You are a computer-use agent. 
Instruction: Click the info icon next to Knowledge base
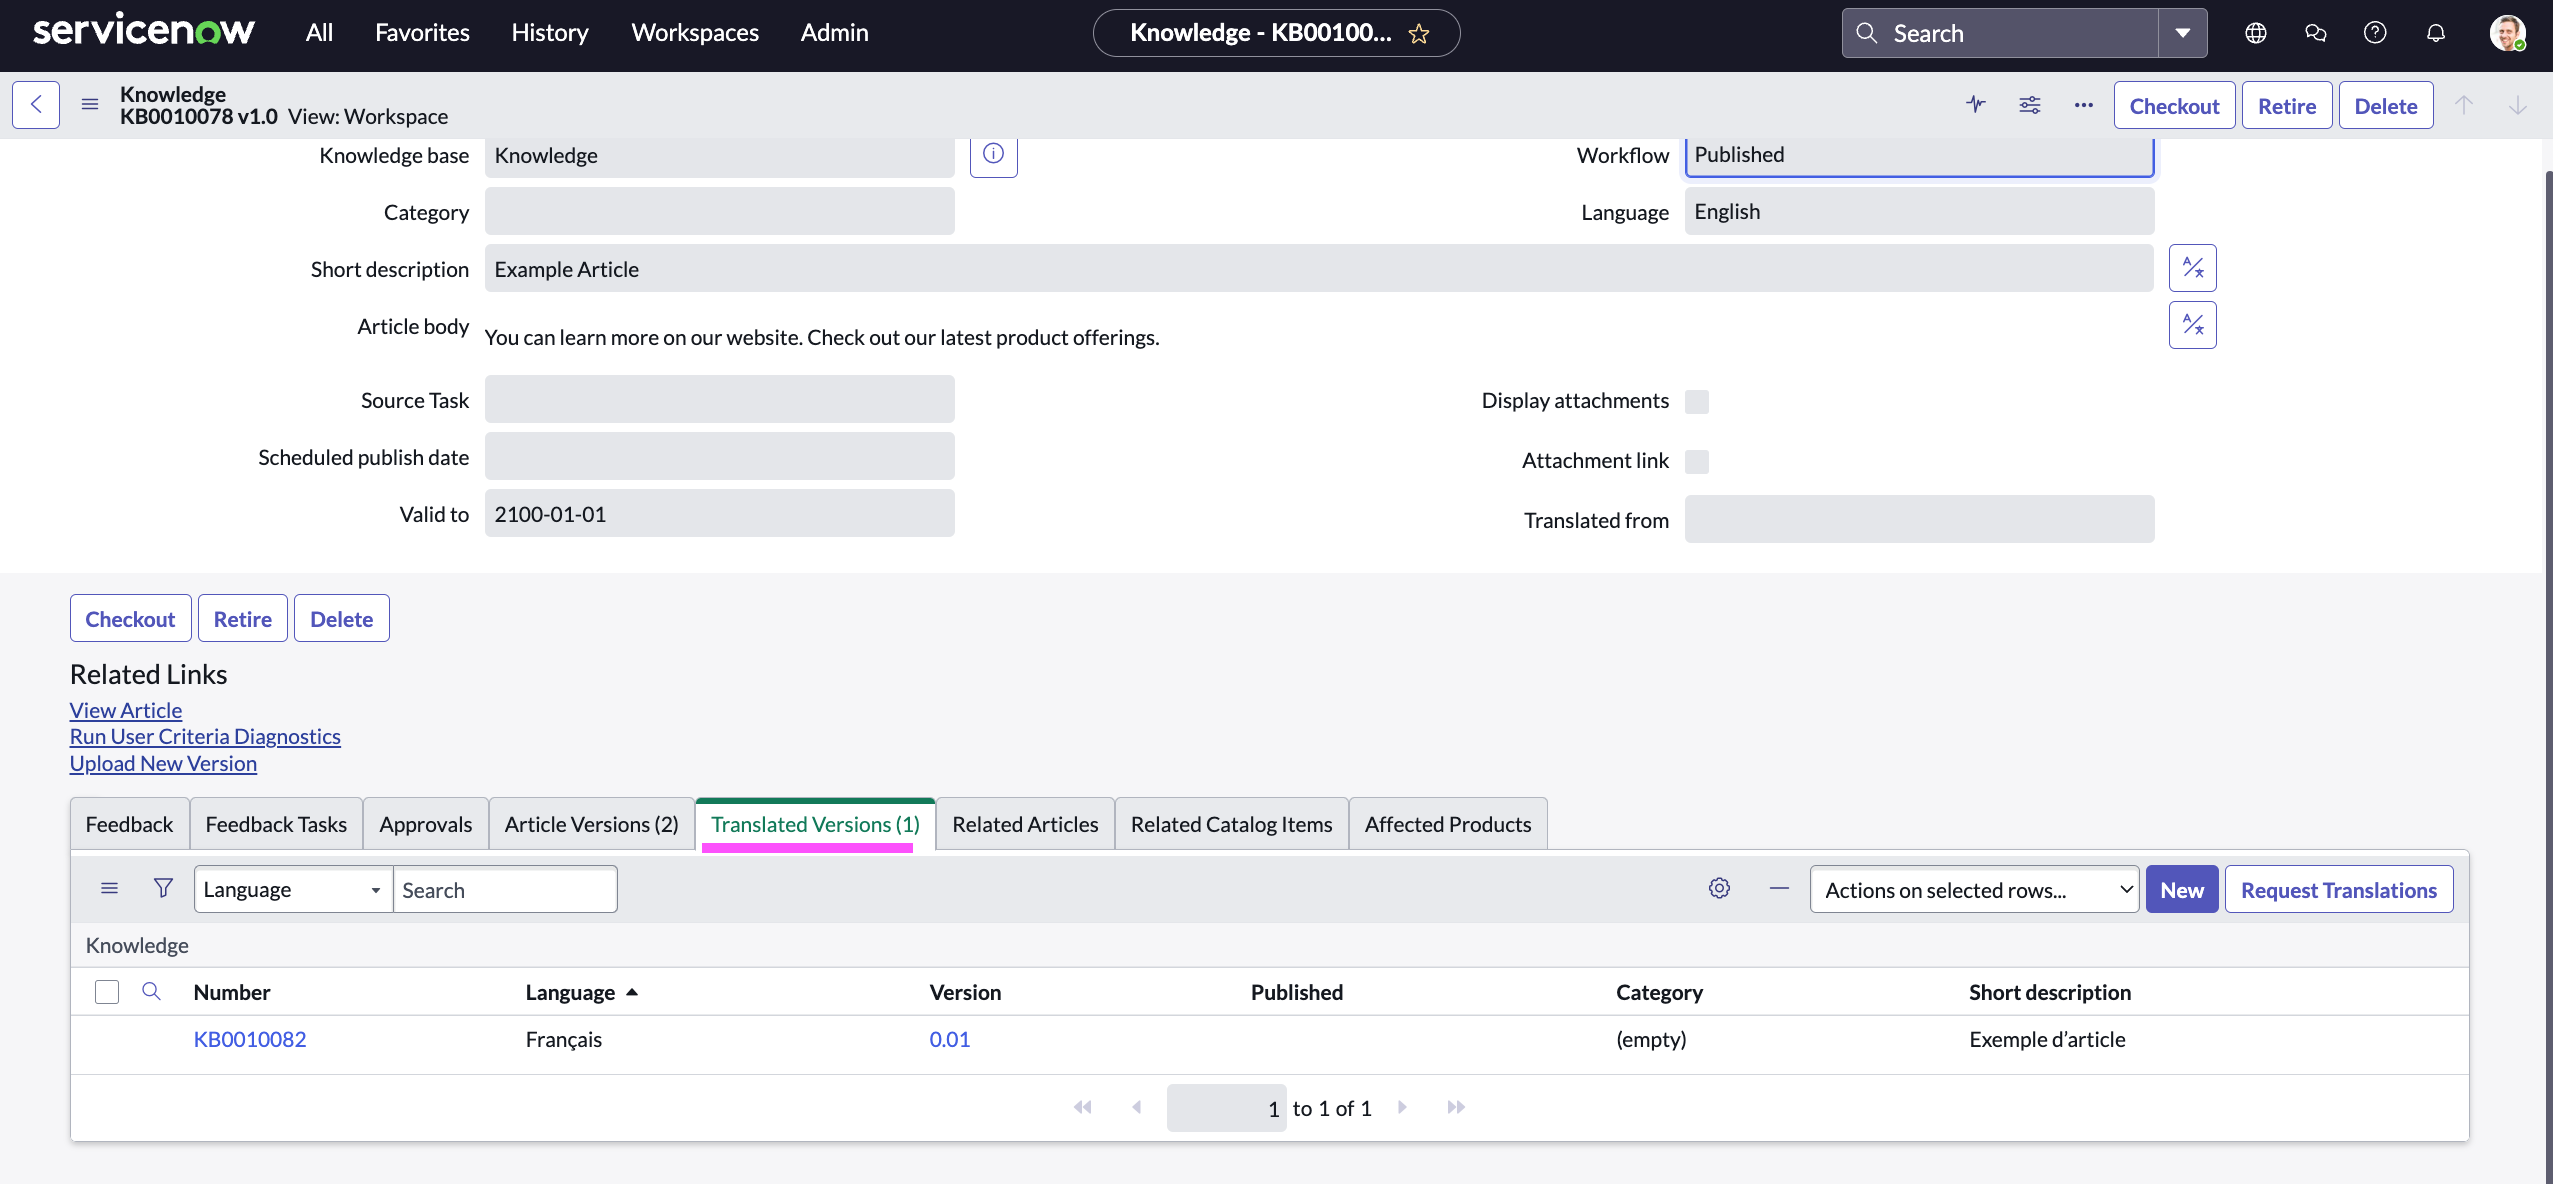(993, 154)
